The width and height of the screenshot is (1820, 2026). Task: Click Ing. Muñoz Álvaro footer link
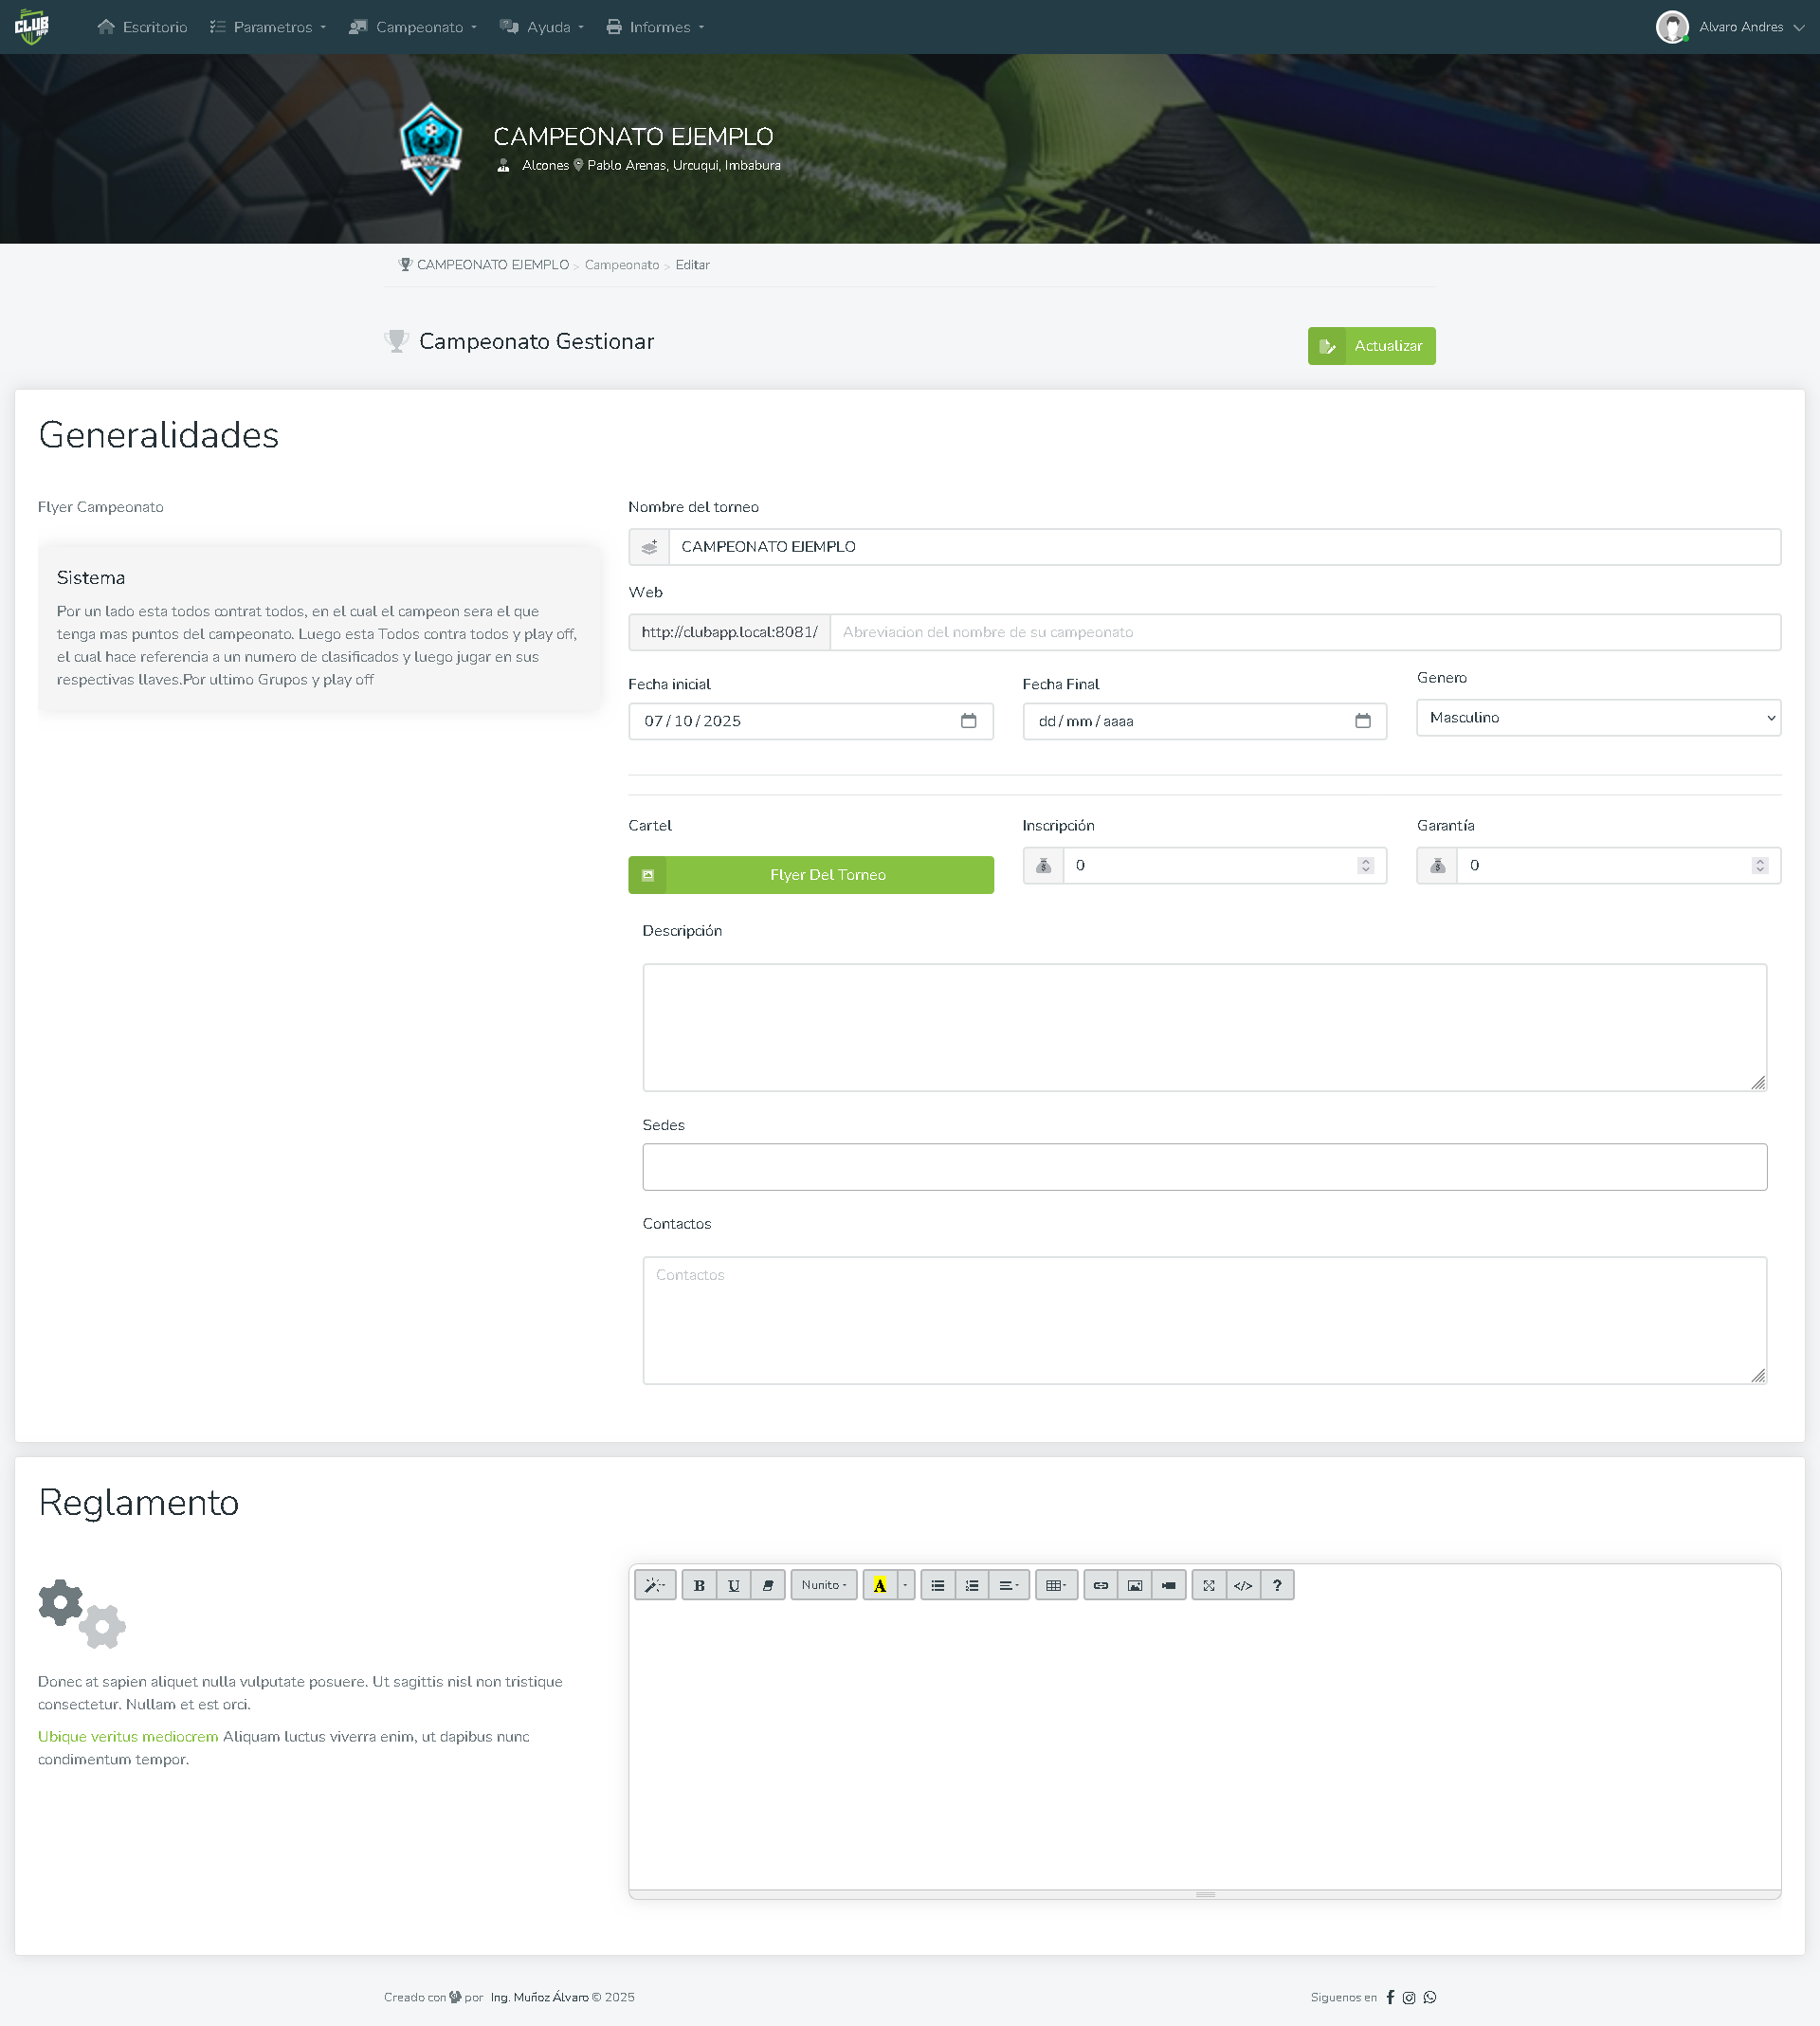point(539,1997)
